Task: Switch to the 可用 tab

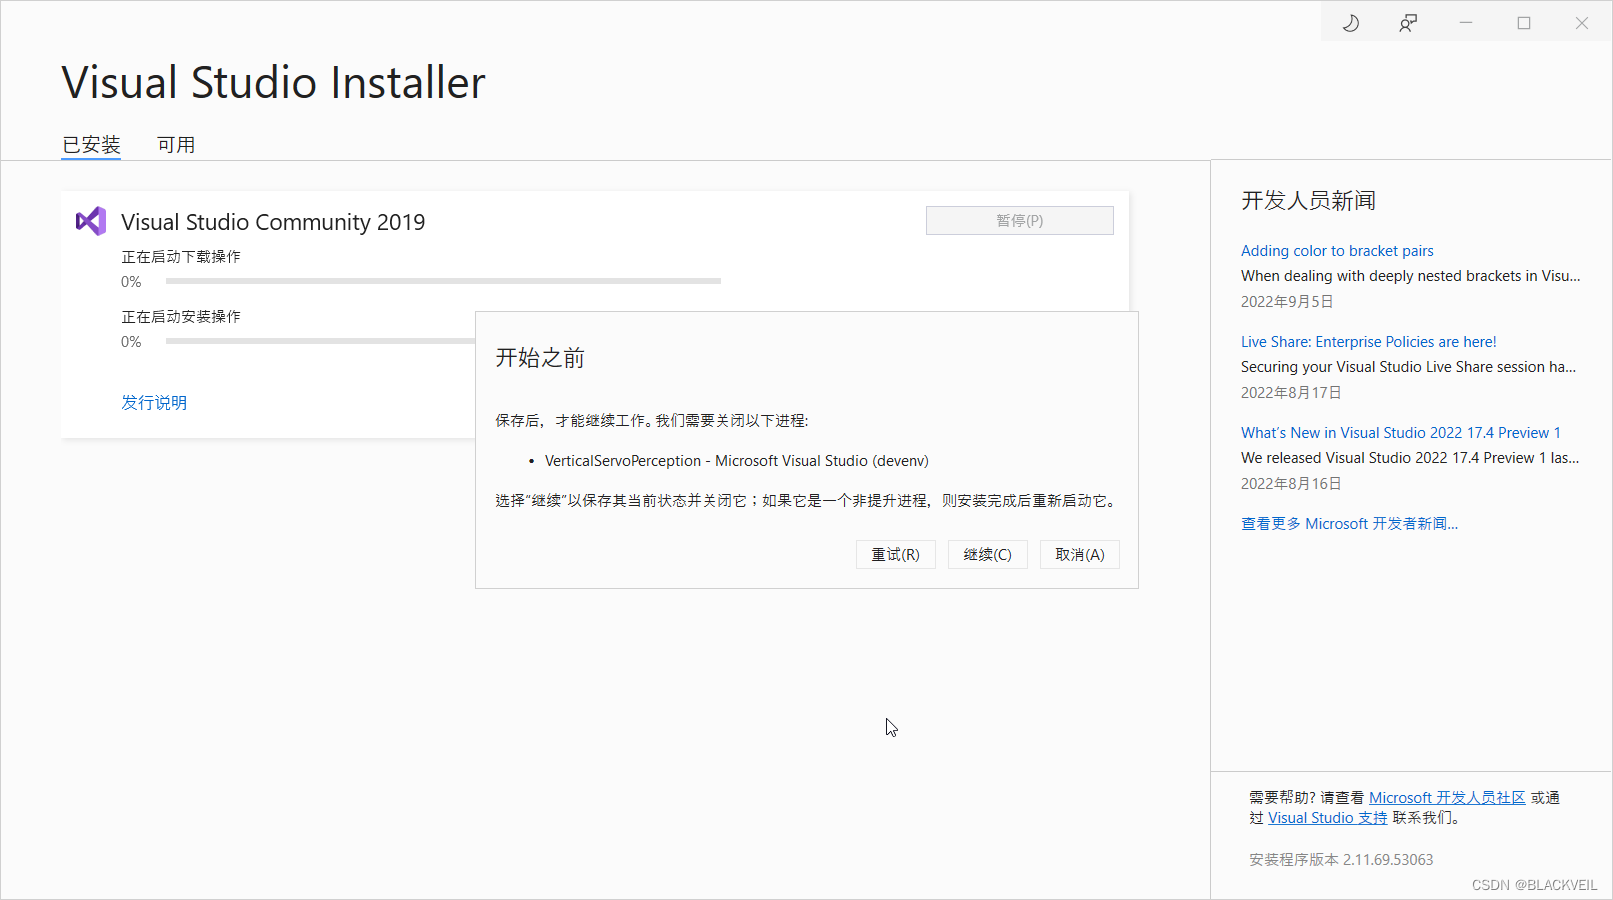Action: click(176, 144)
